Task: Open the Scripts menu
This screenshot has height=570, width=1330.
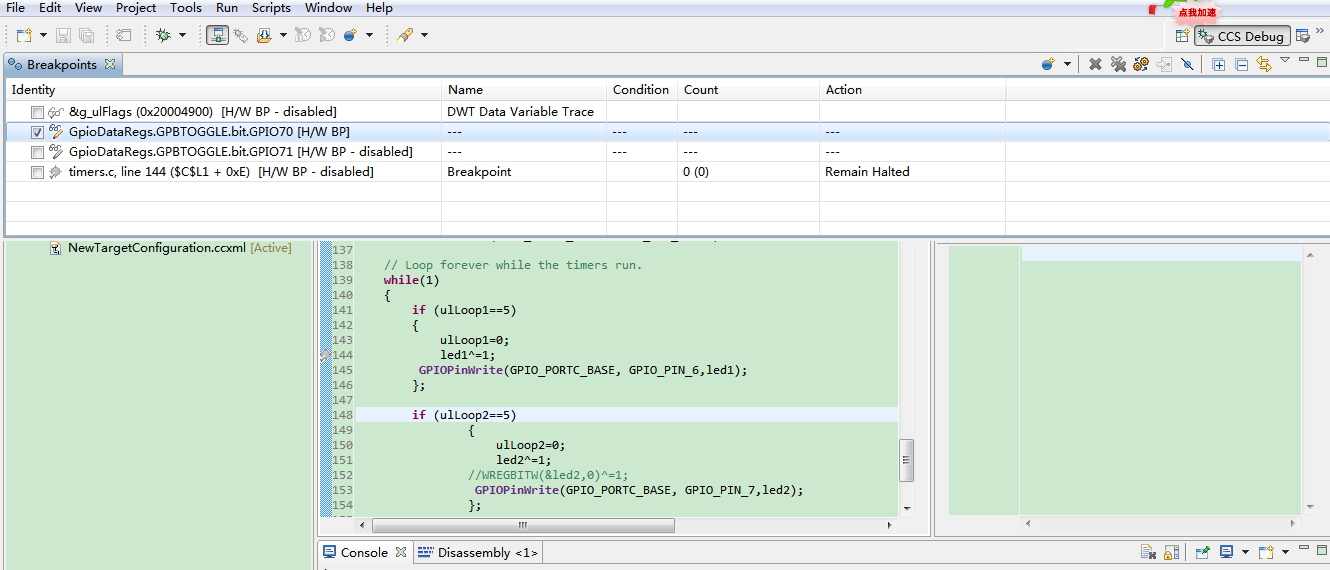Action: click(271, 8)
